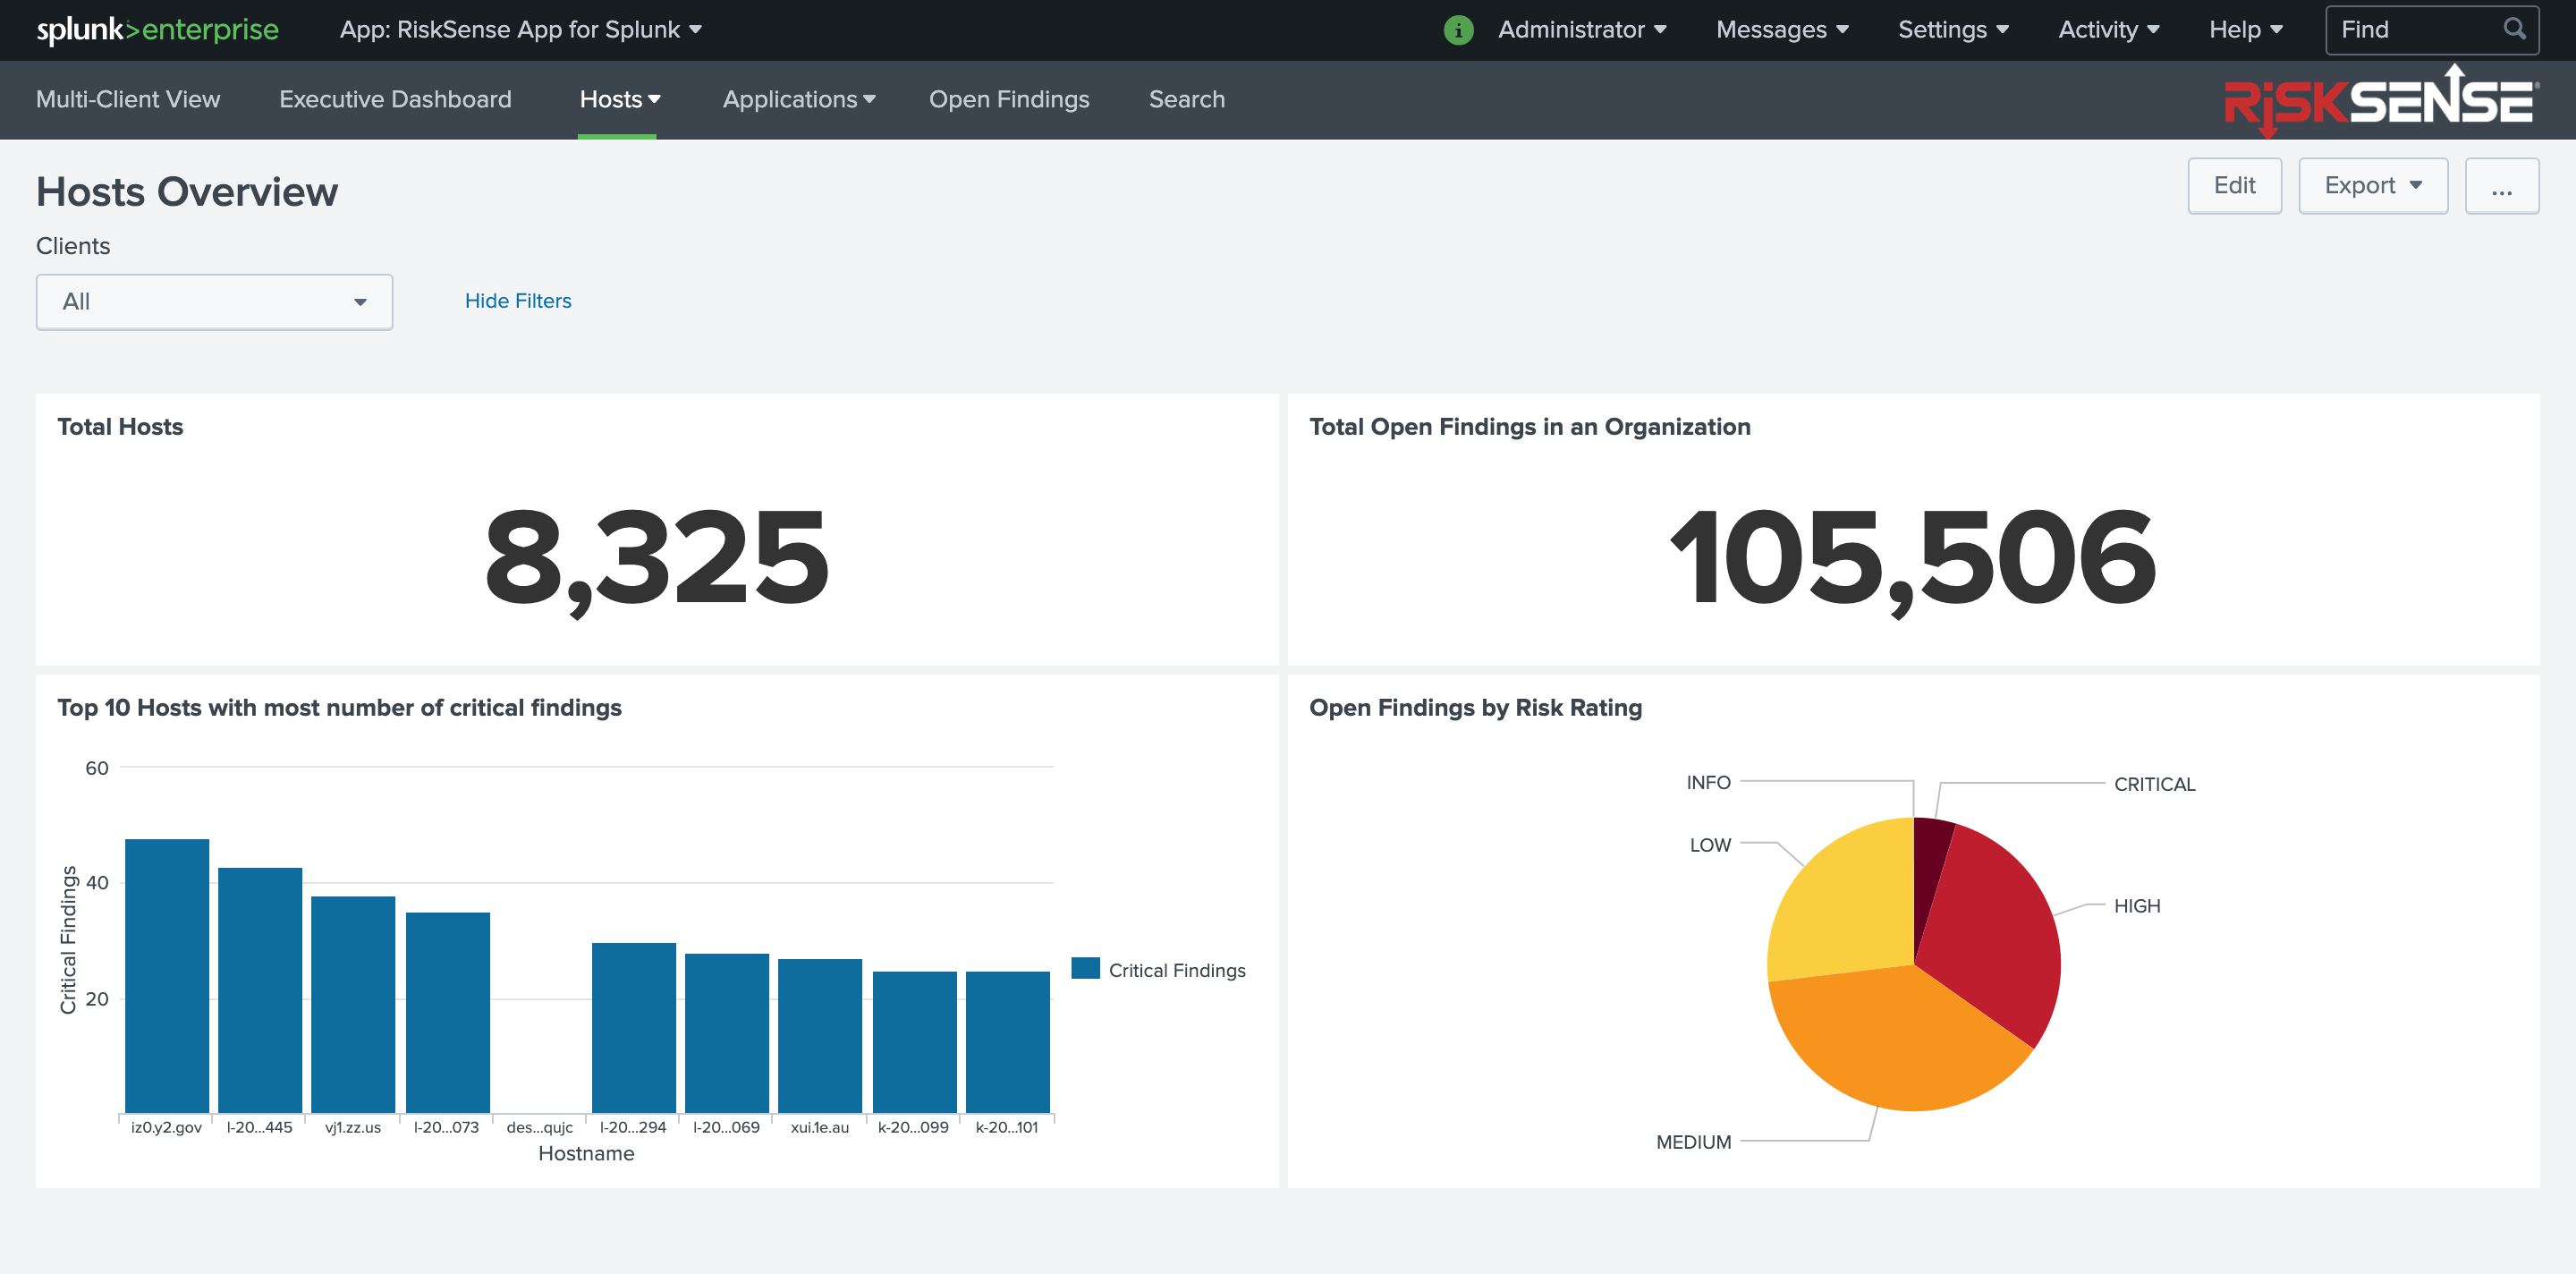Click the xui.1e.au bar

(820, 1035)
